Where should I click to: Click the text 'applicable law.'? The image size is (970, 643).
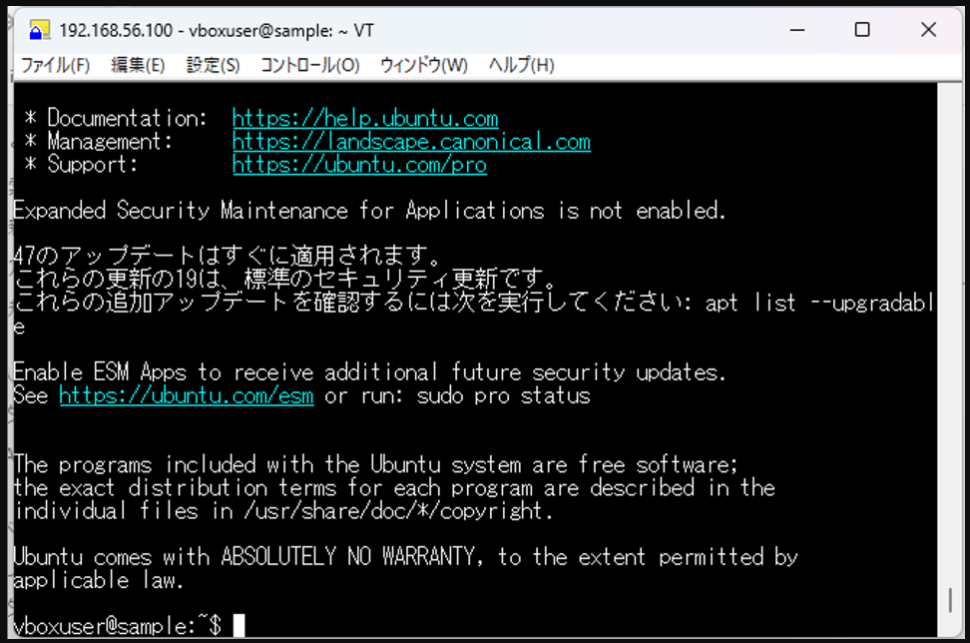tap(98, 580)
